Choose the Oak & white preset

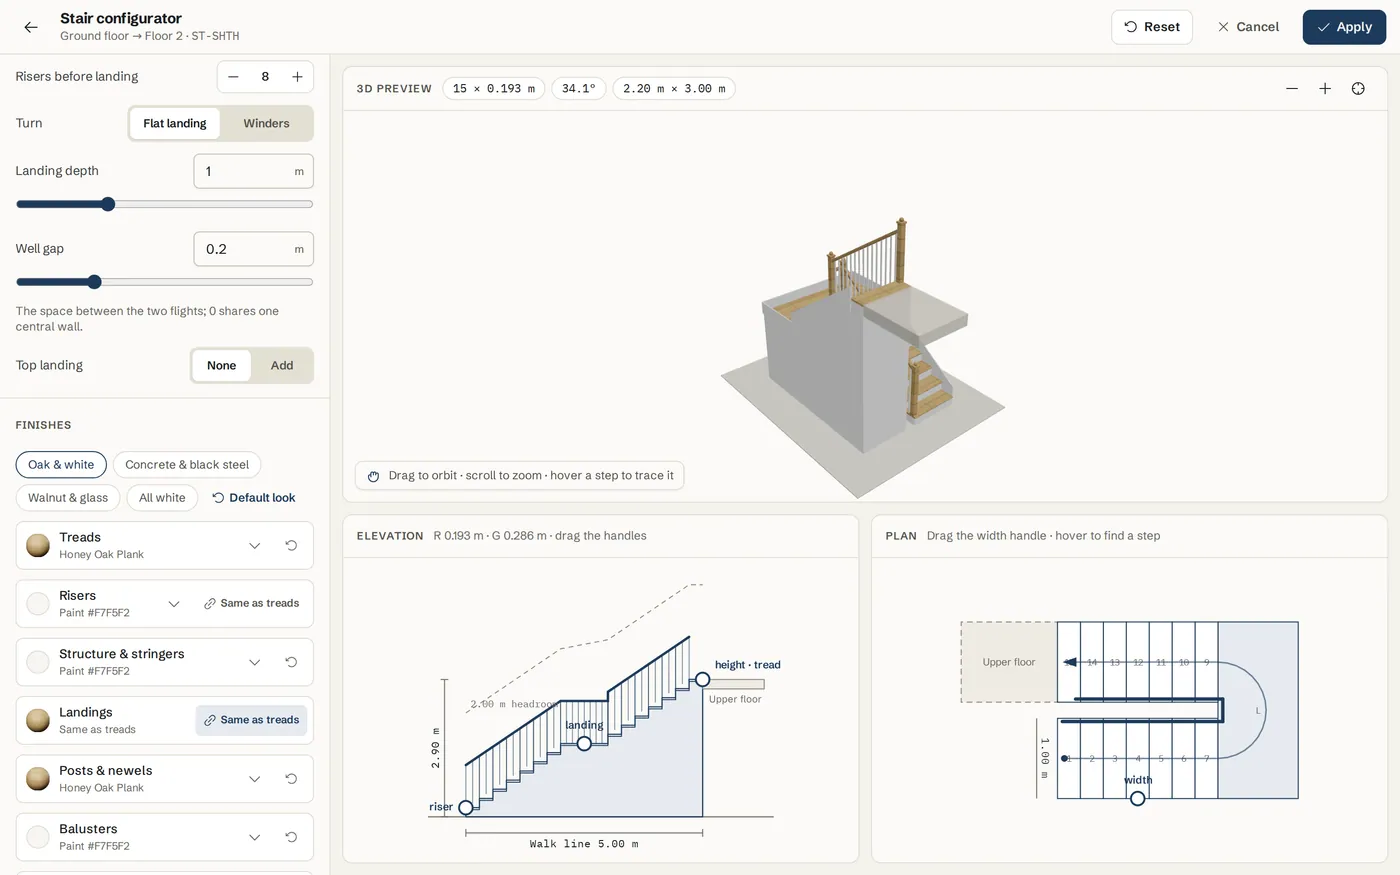(61, 464)
